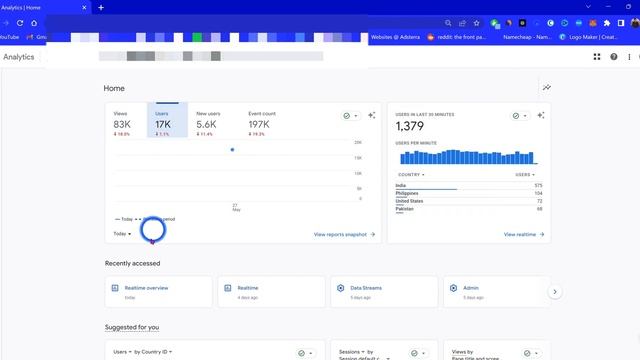This screenshot has width=640, height=360.
Task: Open the Google apps grid icon
Action: coord(597,57)
